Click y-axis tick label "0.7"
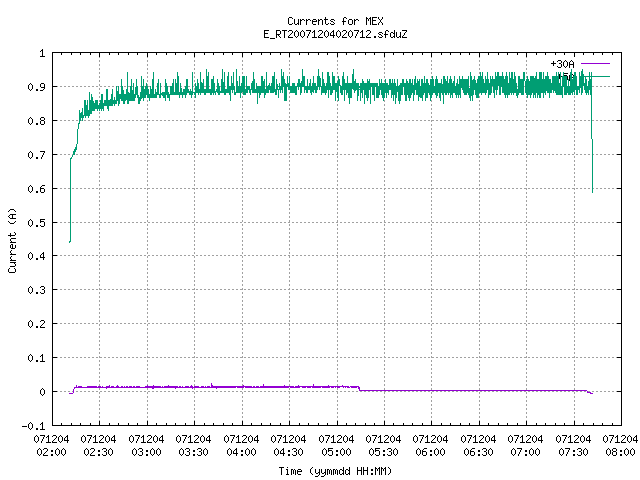 36,155
